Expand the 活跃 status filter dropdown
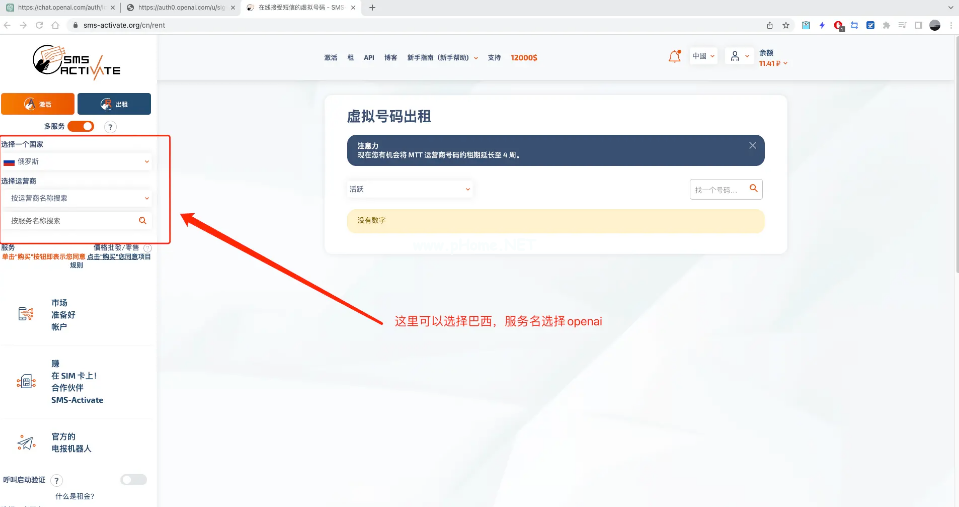This screenshot has height=507, width=959. click(410, 188)
